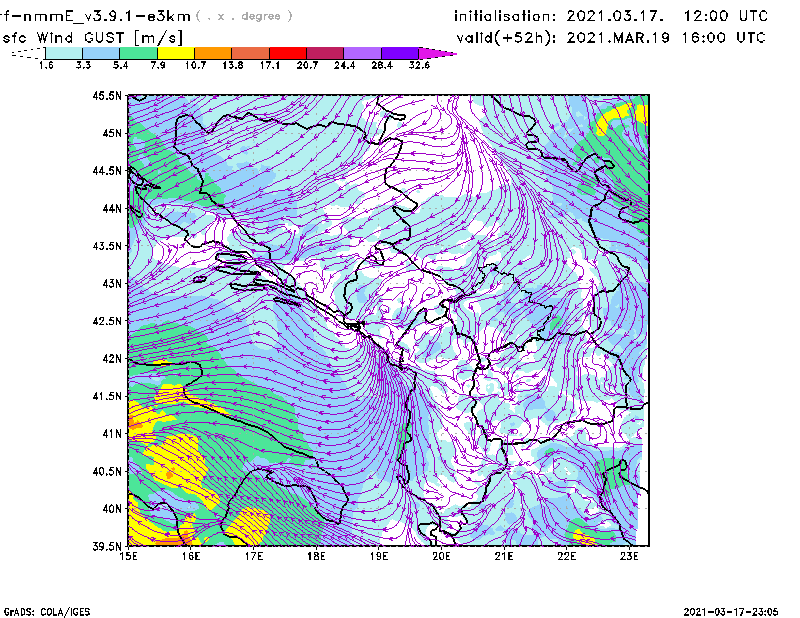Click the red 17.1–20.7 legend swatch
This screenshot has width=800, height=618.
click(288, 53)
